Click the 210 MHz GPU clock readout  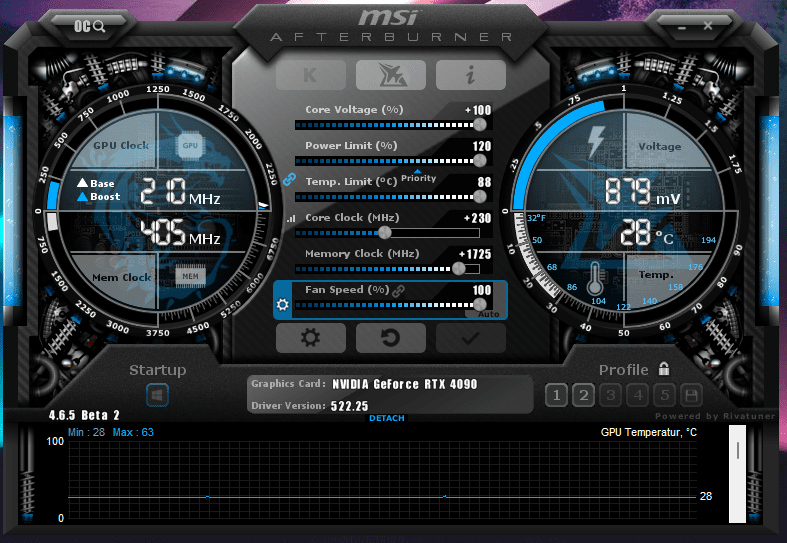(x=180, y=192)
